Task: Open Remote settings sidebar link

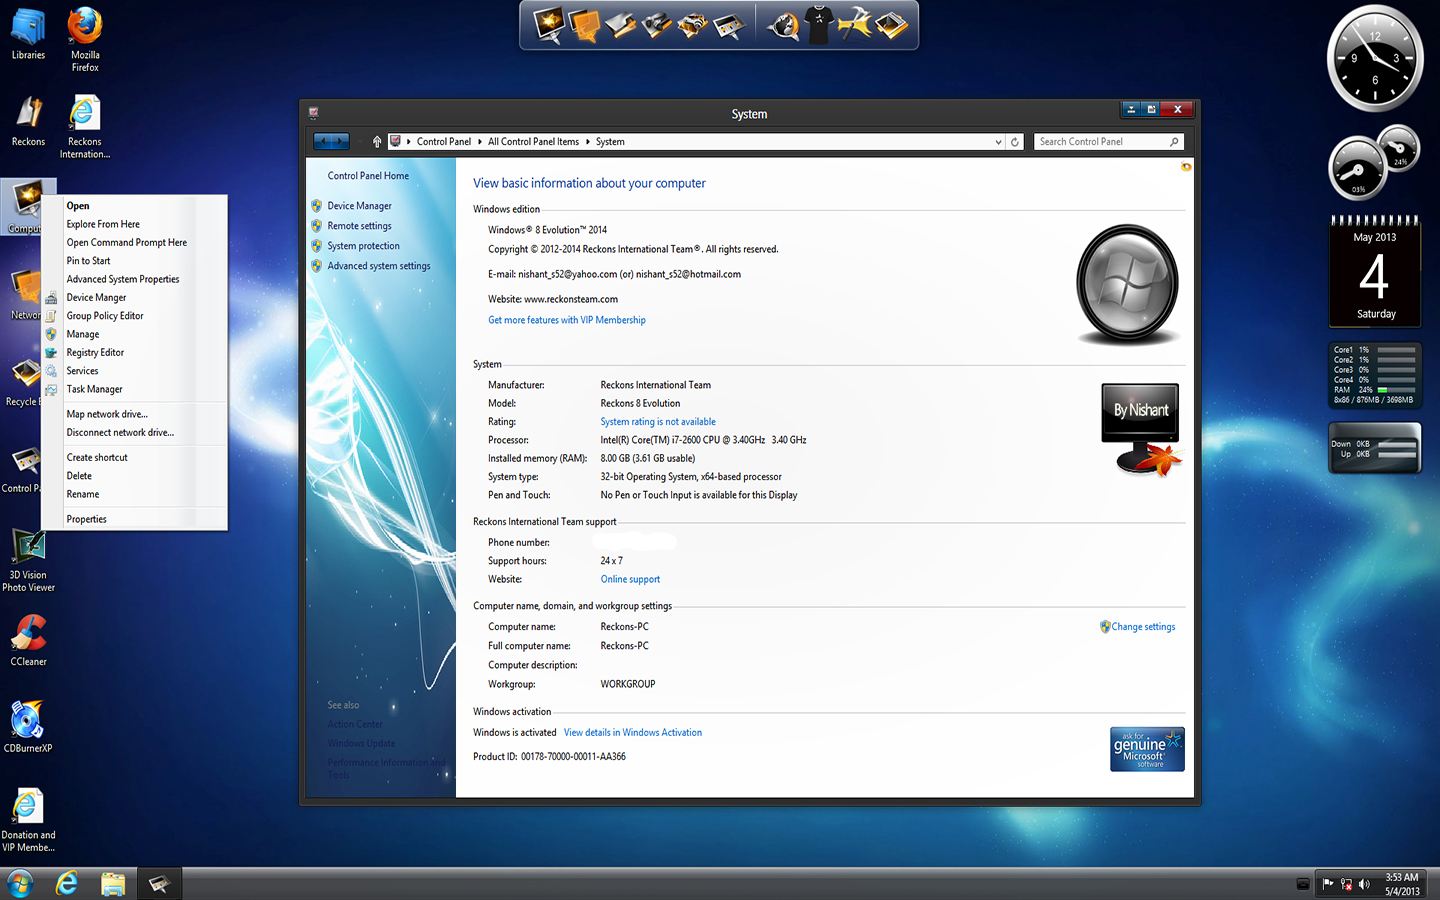Action: pos(359,226)
